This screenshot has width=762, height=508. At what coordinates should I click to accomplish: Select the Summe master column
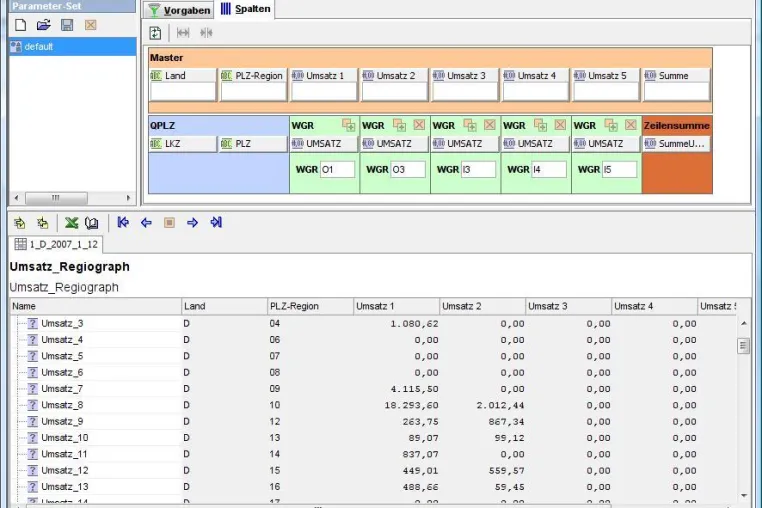coord(676,76)
